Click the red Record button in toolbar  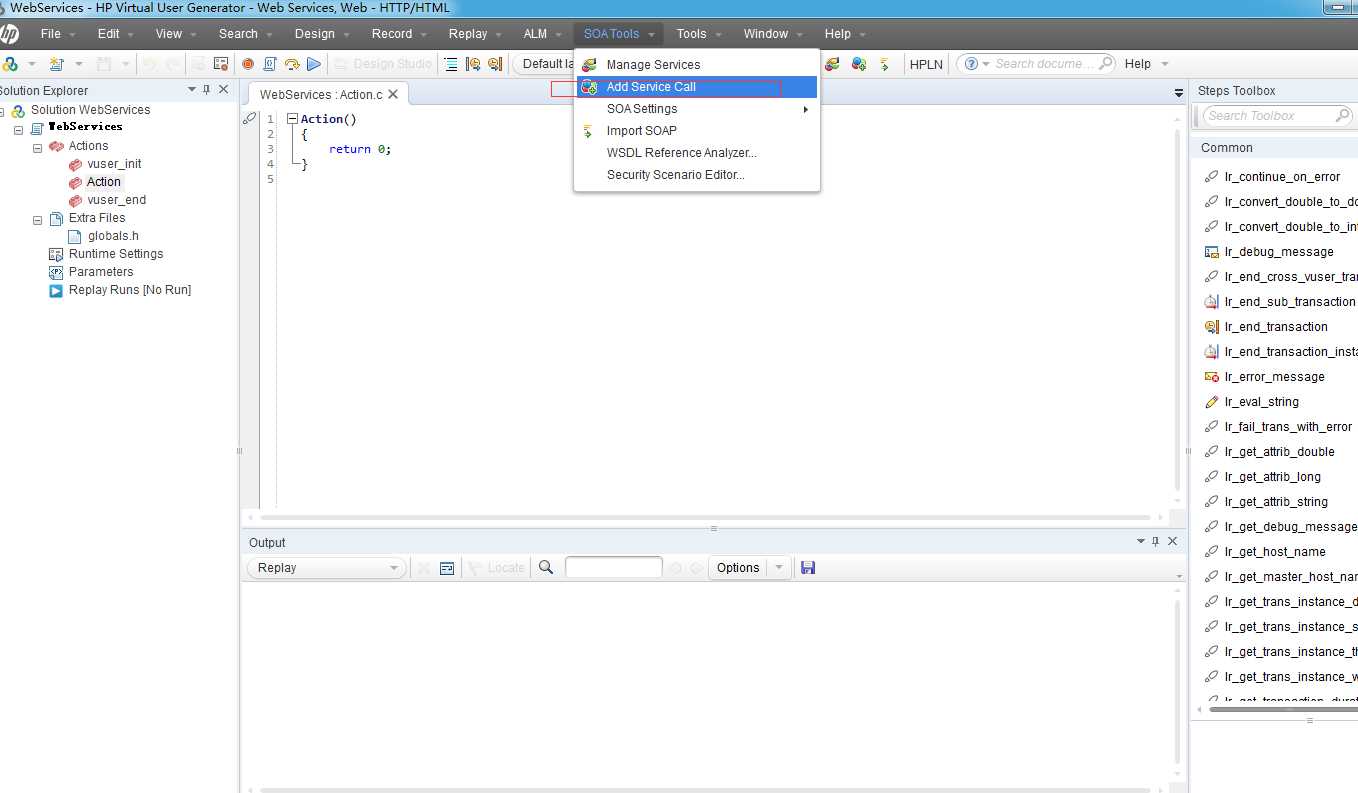tap(248, 64)
